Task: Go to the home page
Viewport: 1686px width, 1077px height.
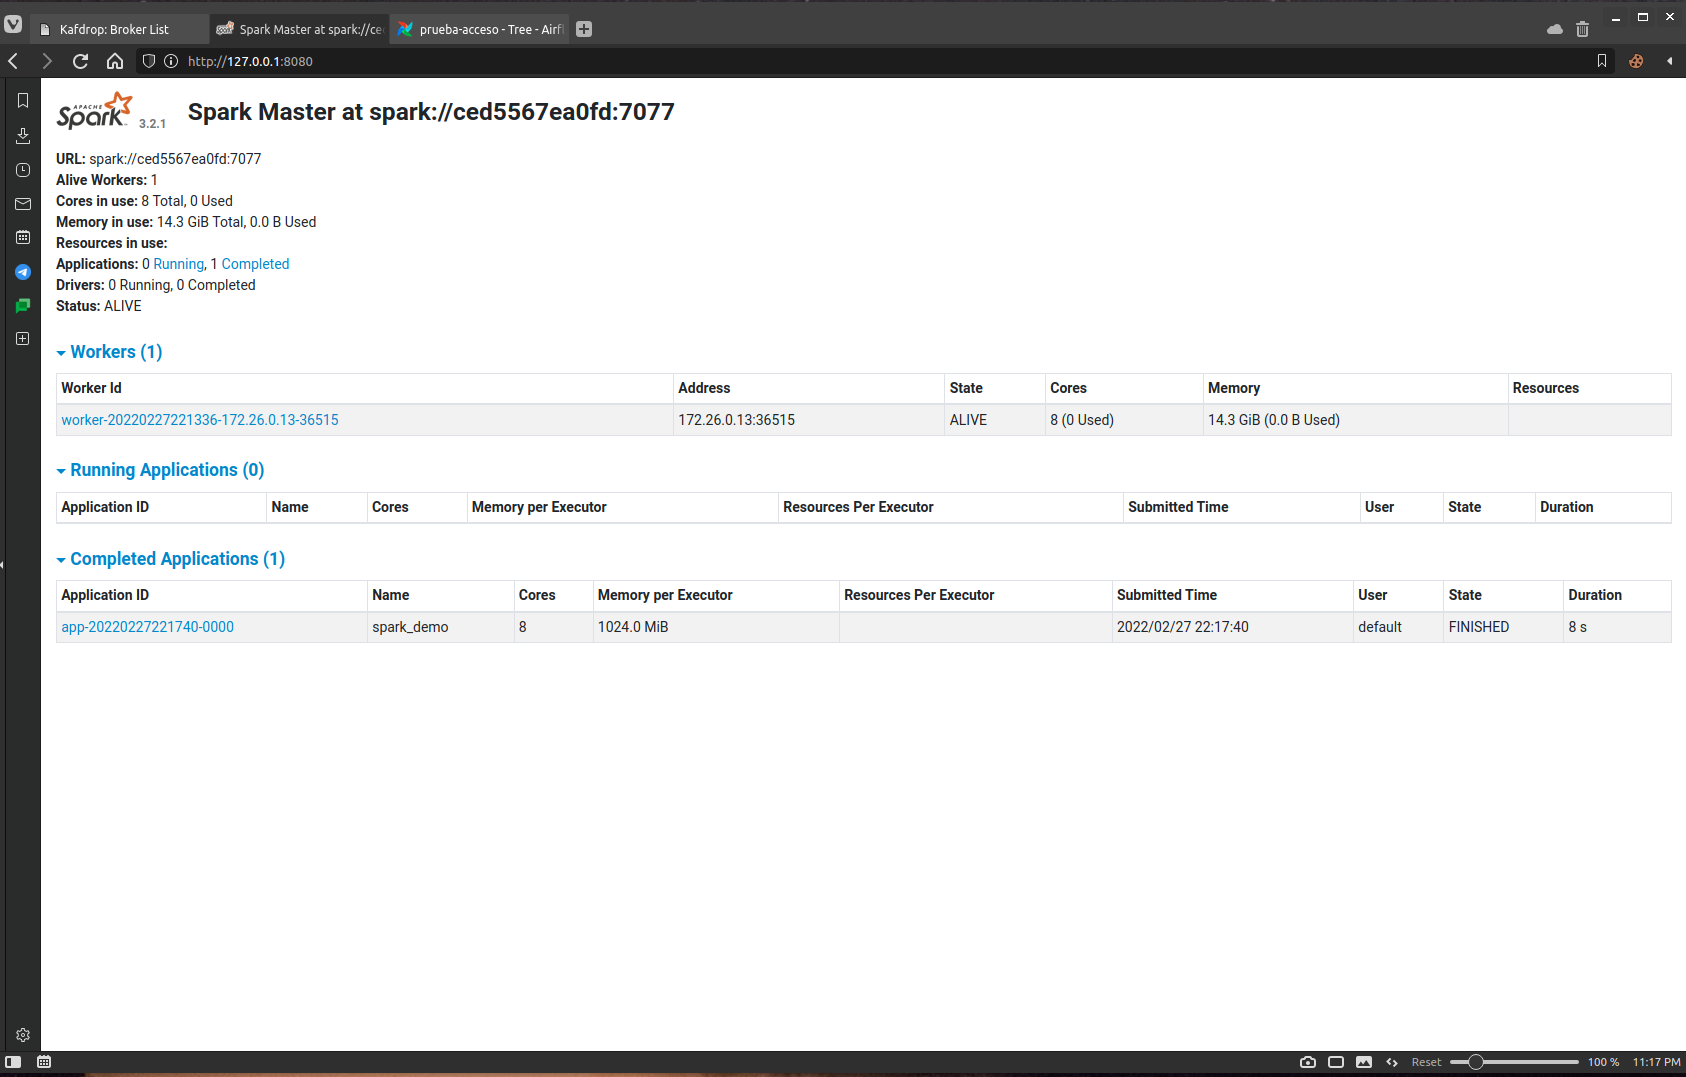Action: click(115, 61)
